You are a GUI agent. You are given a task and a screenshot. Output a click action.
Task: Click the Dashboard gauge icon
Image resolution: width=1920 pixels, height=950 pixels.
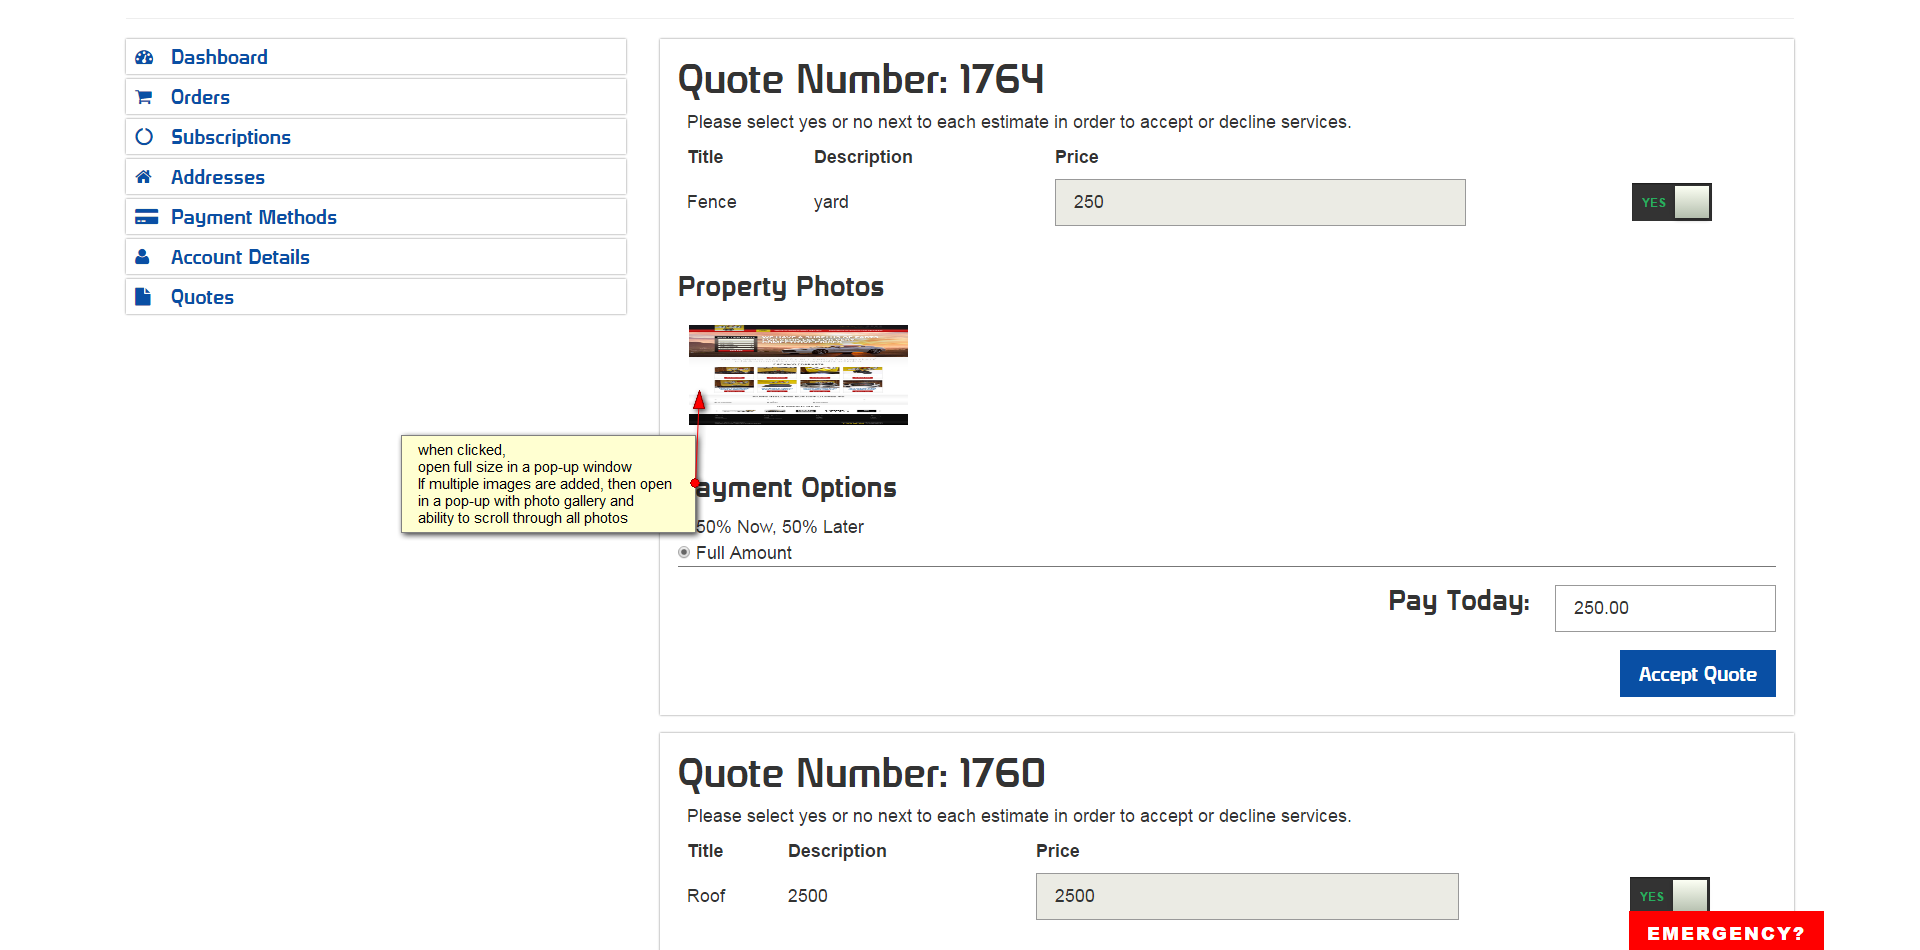(144, 57)
